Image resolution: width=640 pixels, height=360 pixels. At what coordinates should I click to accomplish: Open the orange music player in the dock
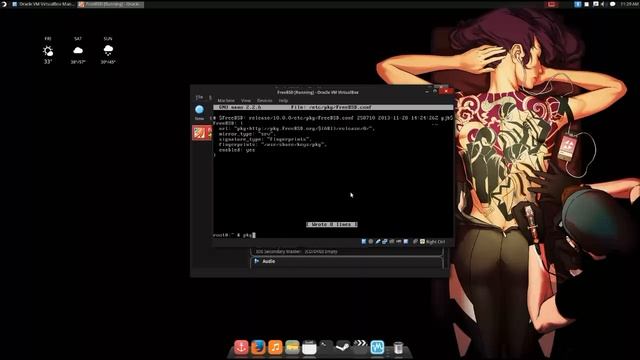point(275,347)
